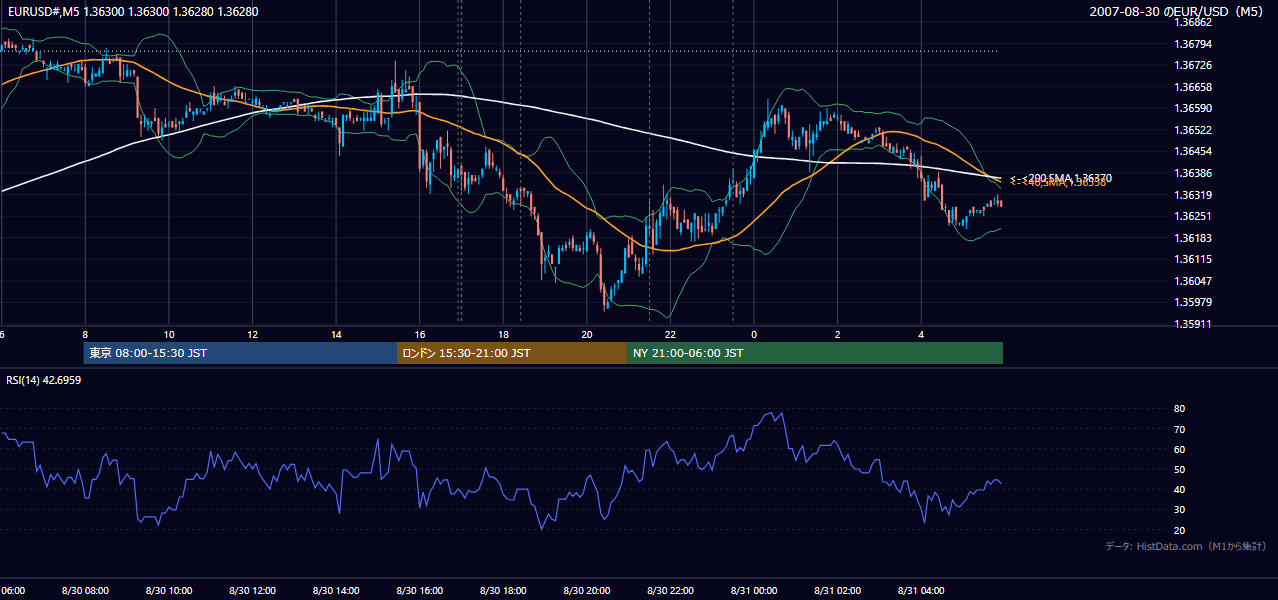Click price level 1.36522 on the axis
The height and width of the screenshot is (600, 1278).
tap(1192, 130)
